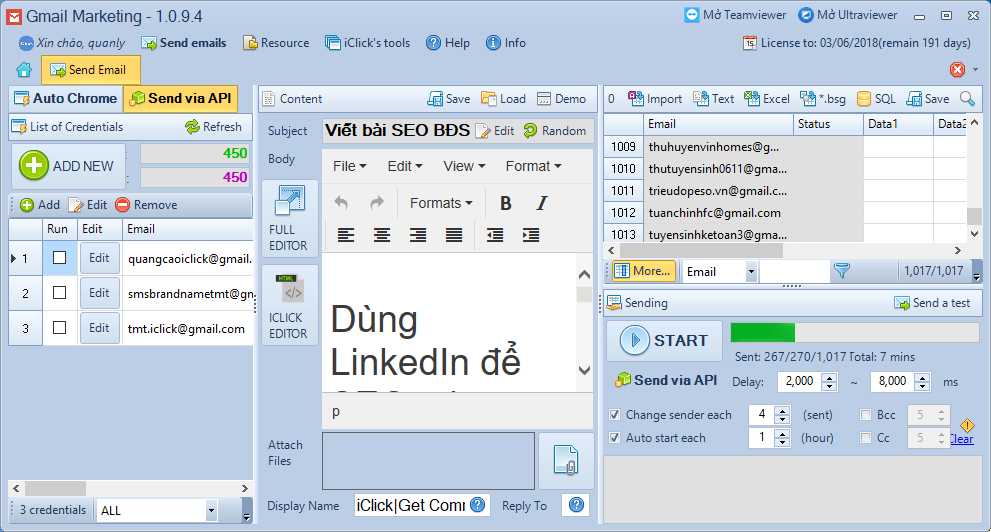991x532 pixels.
Task: Check Run for tmt.iclick@gmail.com row
Action: click(59, 328)
